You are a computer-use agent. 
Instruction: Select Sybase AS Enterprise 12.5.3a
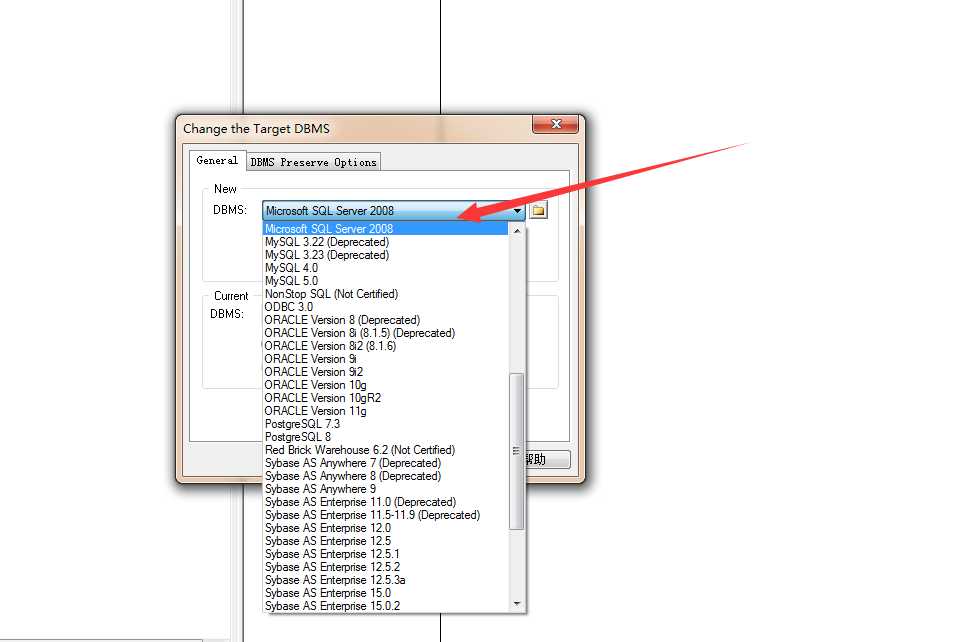[x=386, y=580]
